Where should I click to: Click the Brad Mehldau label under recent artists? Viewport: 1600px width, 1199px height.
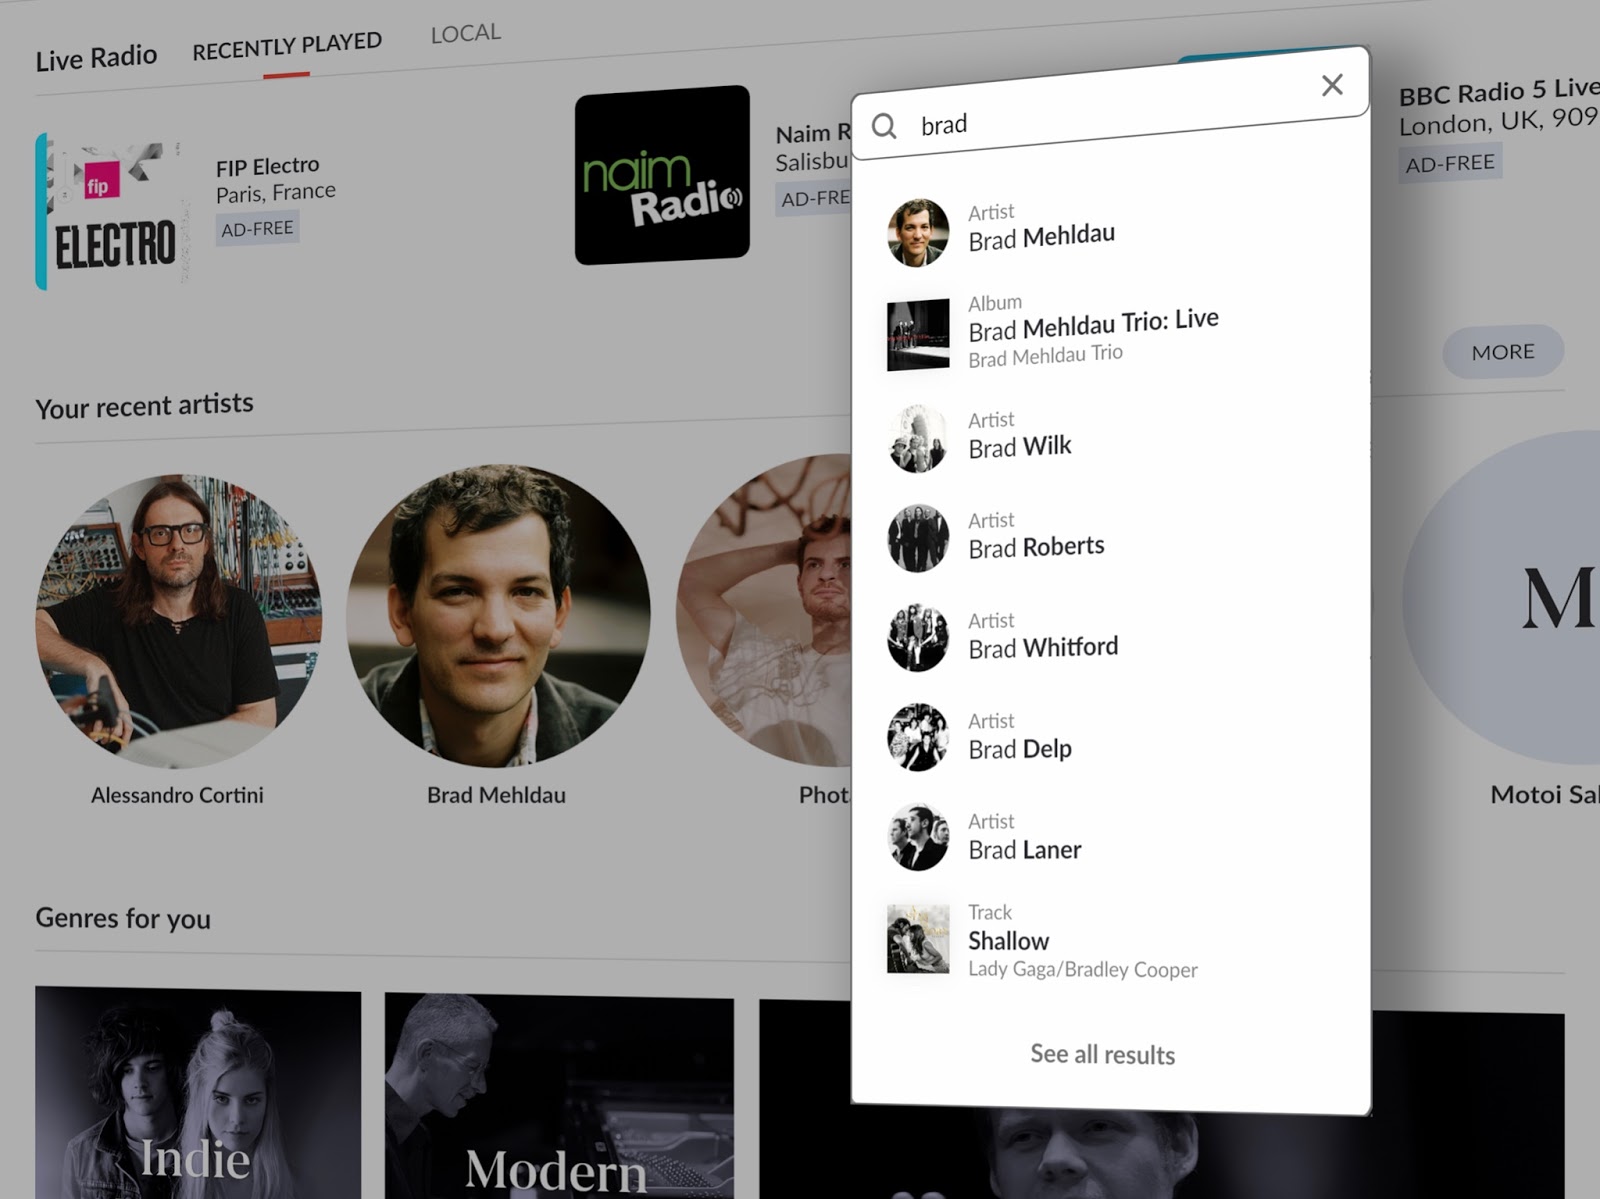tap(496, 795)
